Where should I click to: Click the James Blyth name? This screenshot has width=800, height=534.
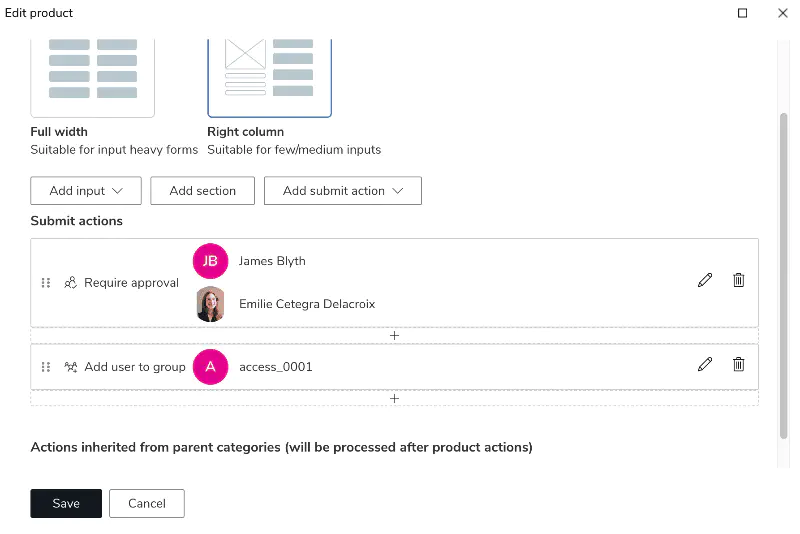coord(272,261)
